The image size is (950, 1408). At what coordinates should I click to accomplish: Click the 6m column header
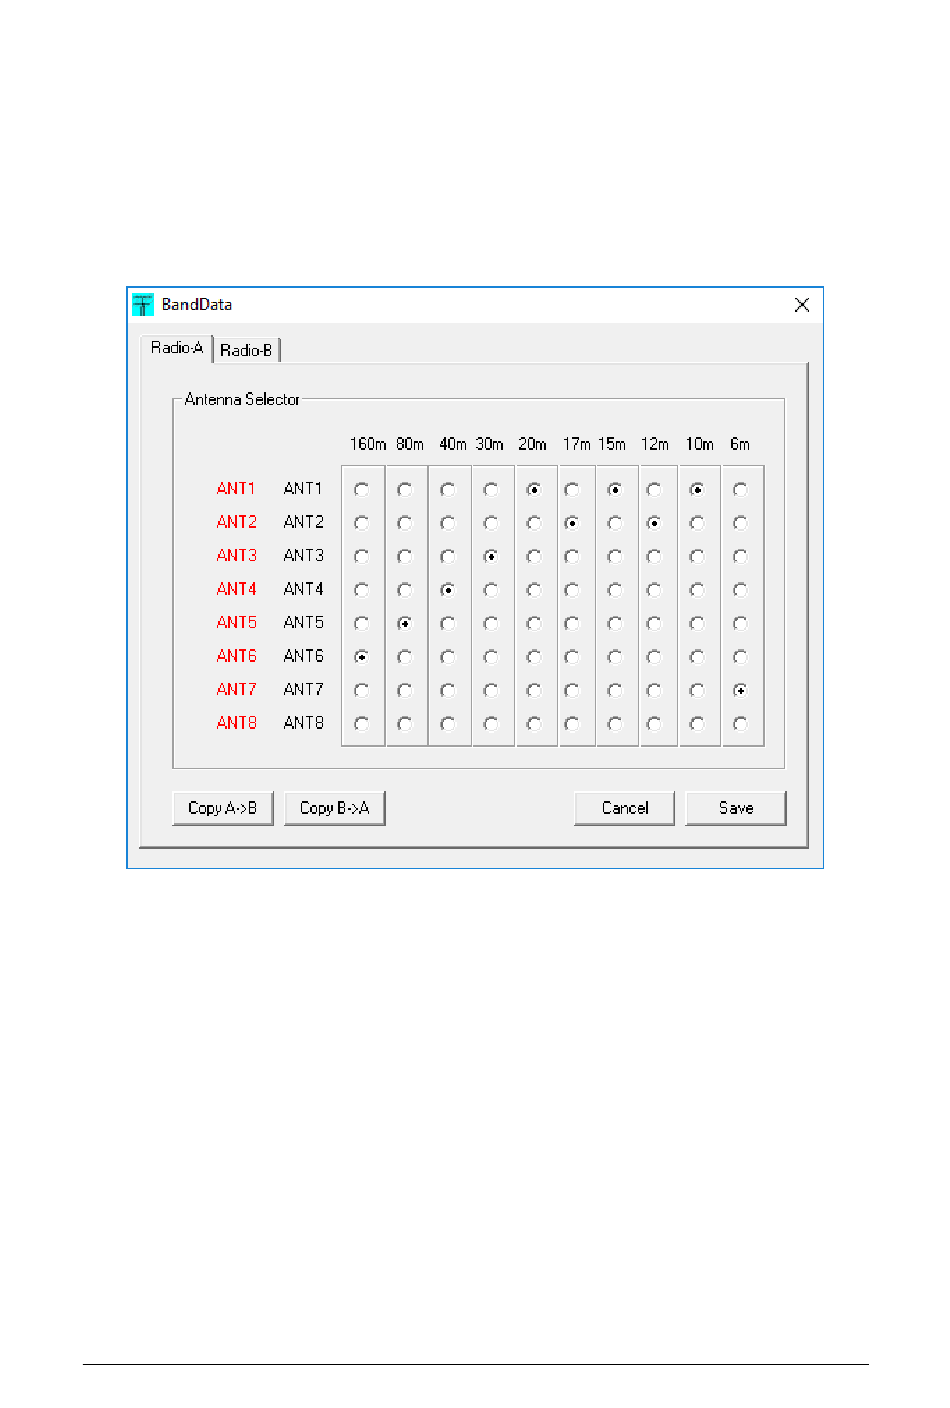pos(740,444)
